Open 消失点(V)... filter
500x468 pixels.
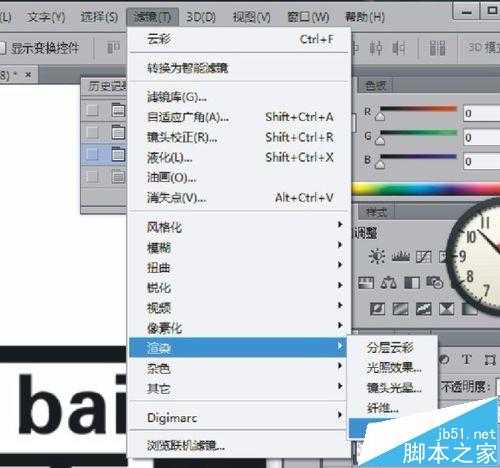click(238, 198)
